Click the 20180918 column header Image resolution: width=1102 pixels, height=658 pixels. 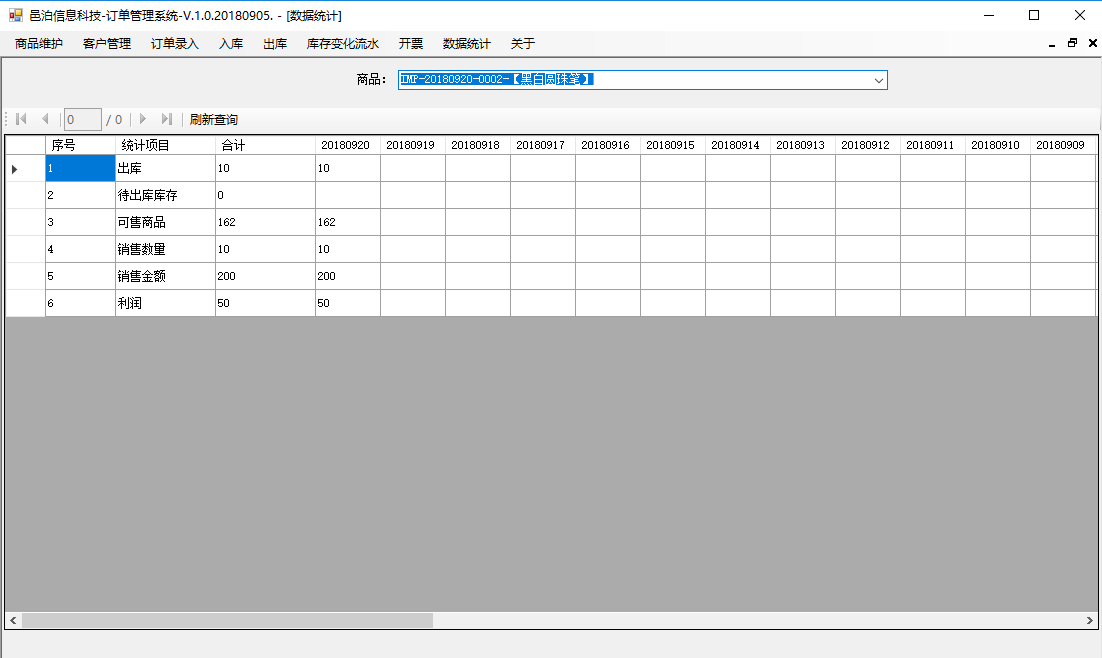point(477,145)
